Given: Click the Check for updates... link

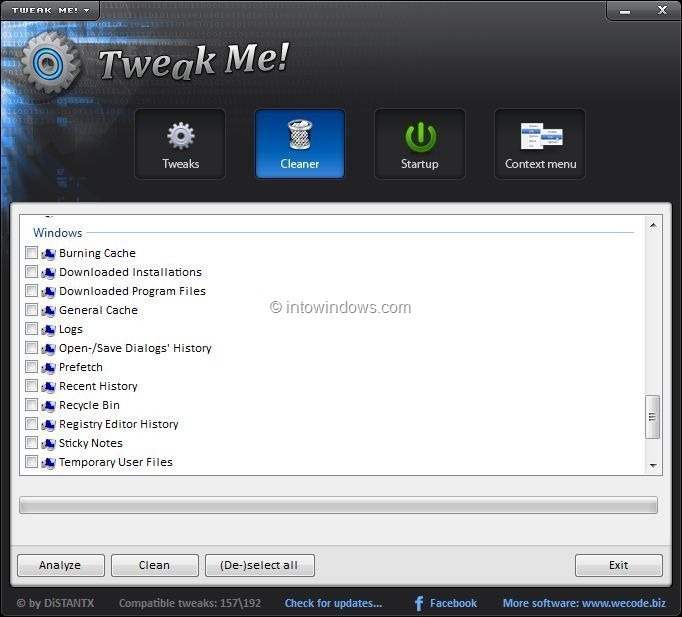Looking at the screenshot, I should [x=333, y=603].
